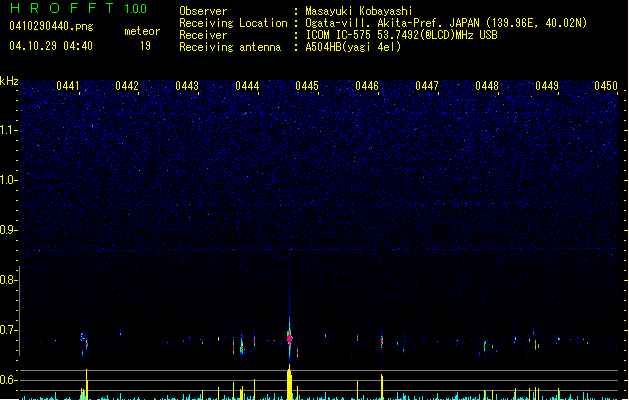Click the 0448 time marker

click(x=487, y=86)
